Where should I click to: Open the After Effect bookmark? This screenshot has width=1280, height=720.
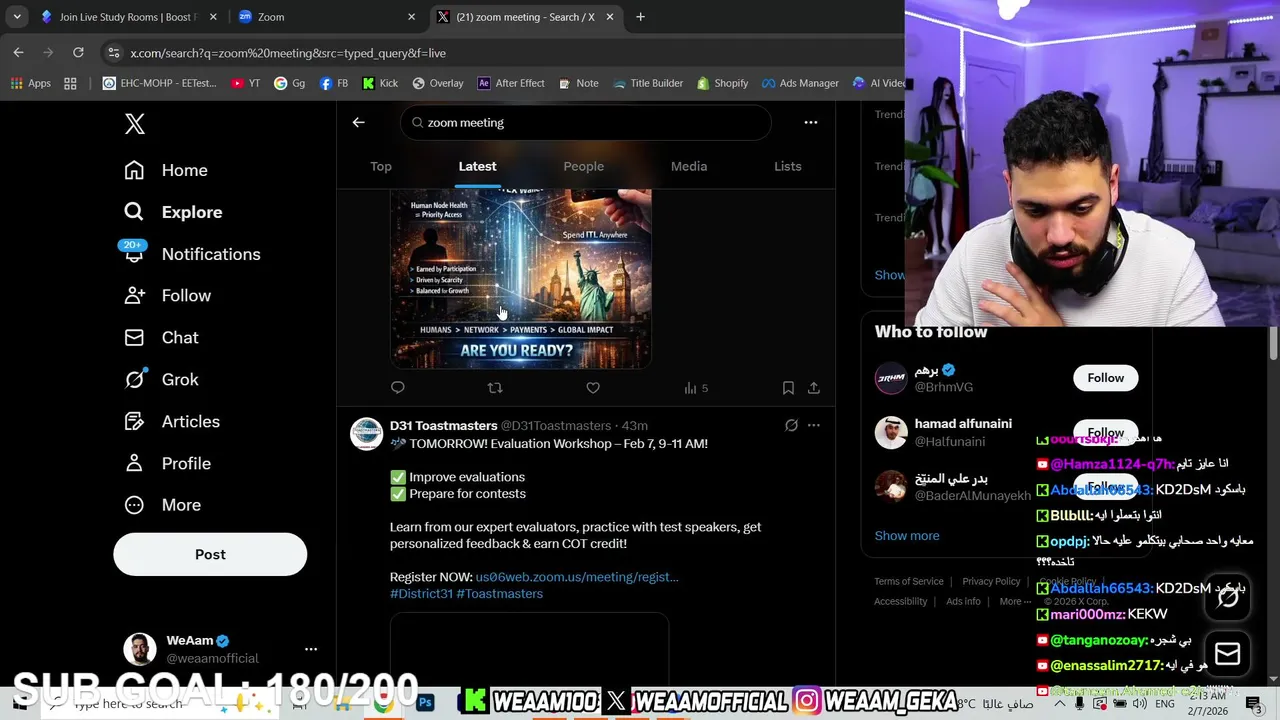510,83
